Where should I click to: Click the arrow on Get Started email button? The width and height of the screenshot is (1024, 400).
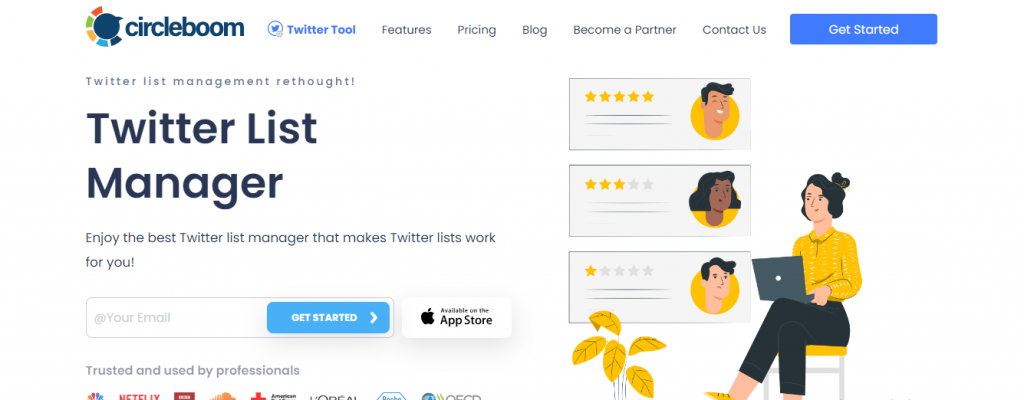click(x=374, y=318)
